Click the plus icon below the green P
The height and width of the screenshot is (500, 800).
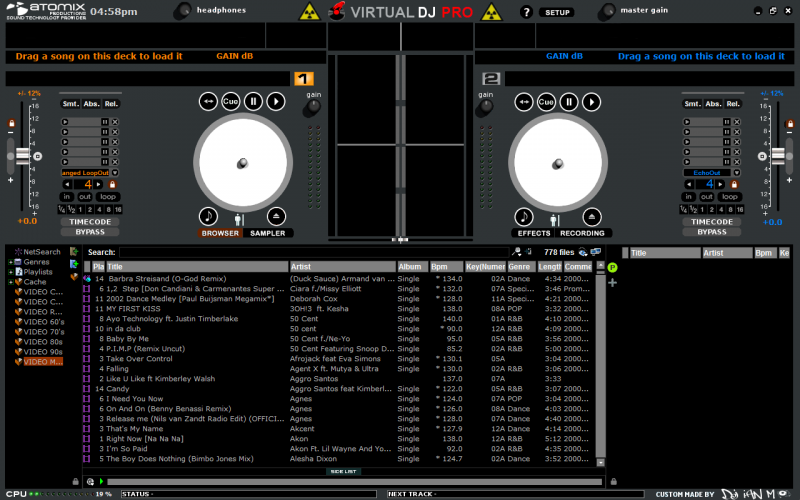[x=613, y=283]
